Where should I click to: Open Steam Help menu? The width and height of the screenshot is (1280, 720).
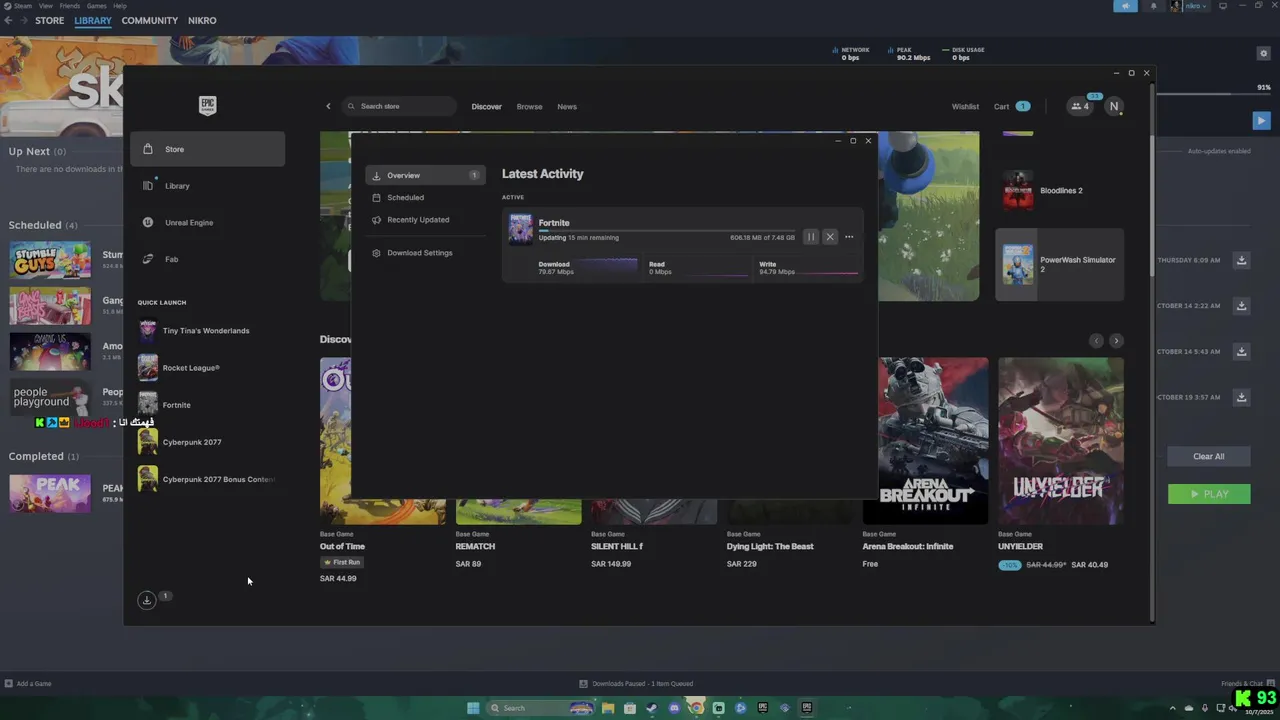120,6
